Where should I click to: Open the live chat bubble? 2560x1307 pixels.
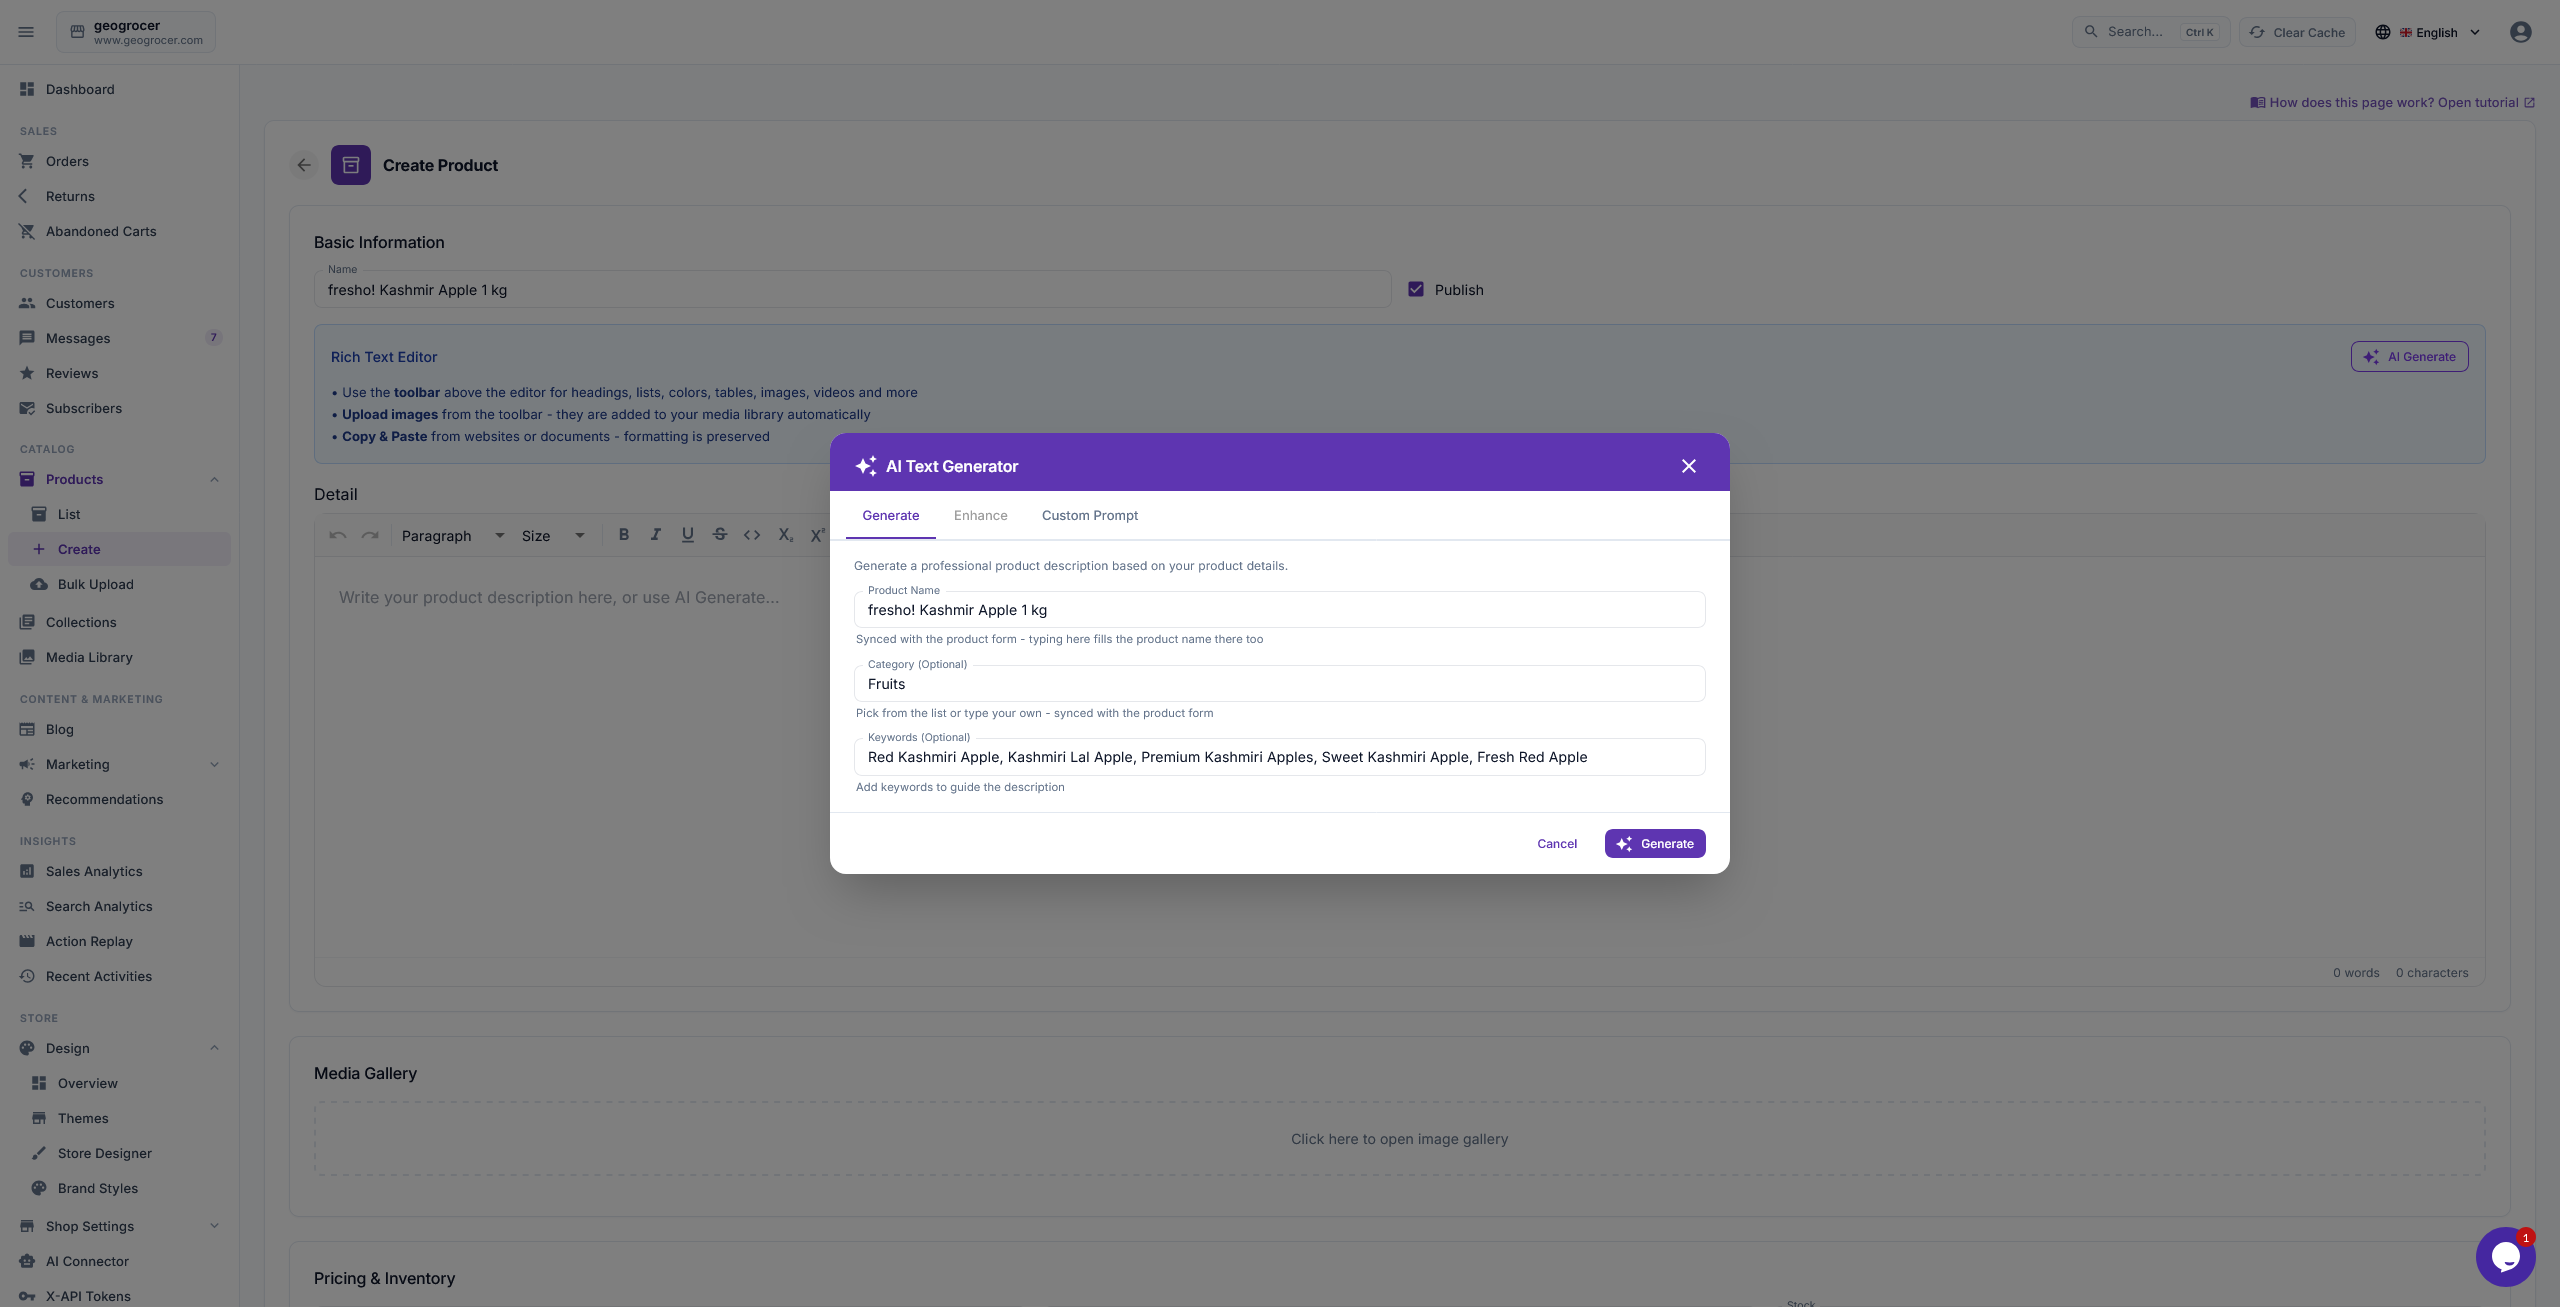[x=2505, y=1257]
